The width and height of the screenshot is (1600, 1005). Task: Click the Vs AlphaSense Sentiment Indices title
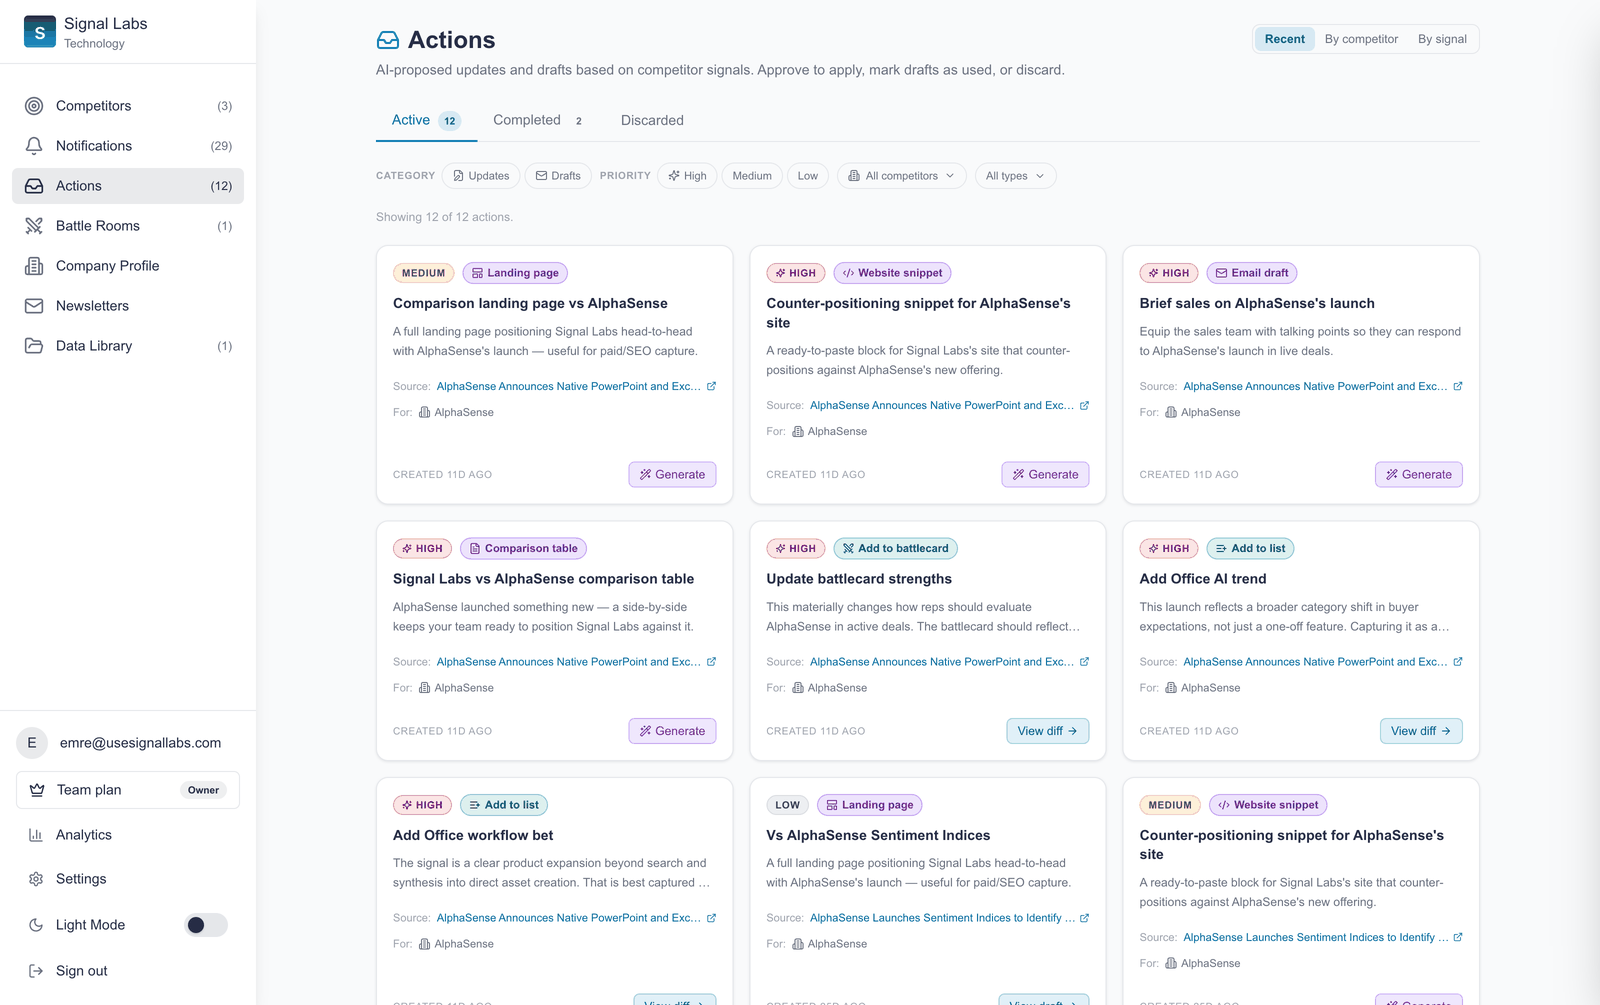(878, 835)
